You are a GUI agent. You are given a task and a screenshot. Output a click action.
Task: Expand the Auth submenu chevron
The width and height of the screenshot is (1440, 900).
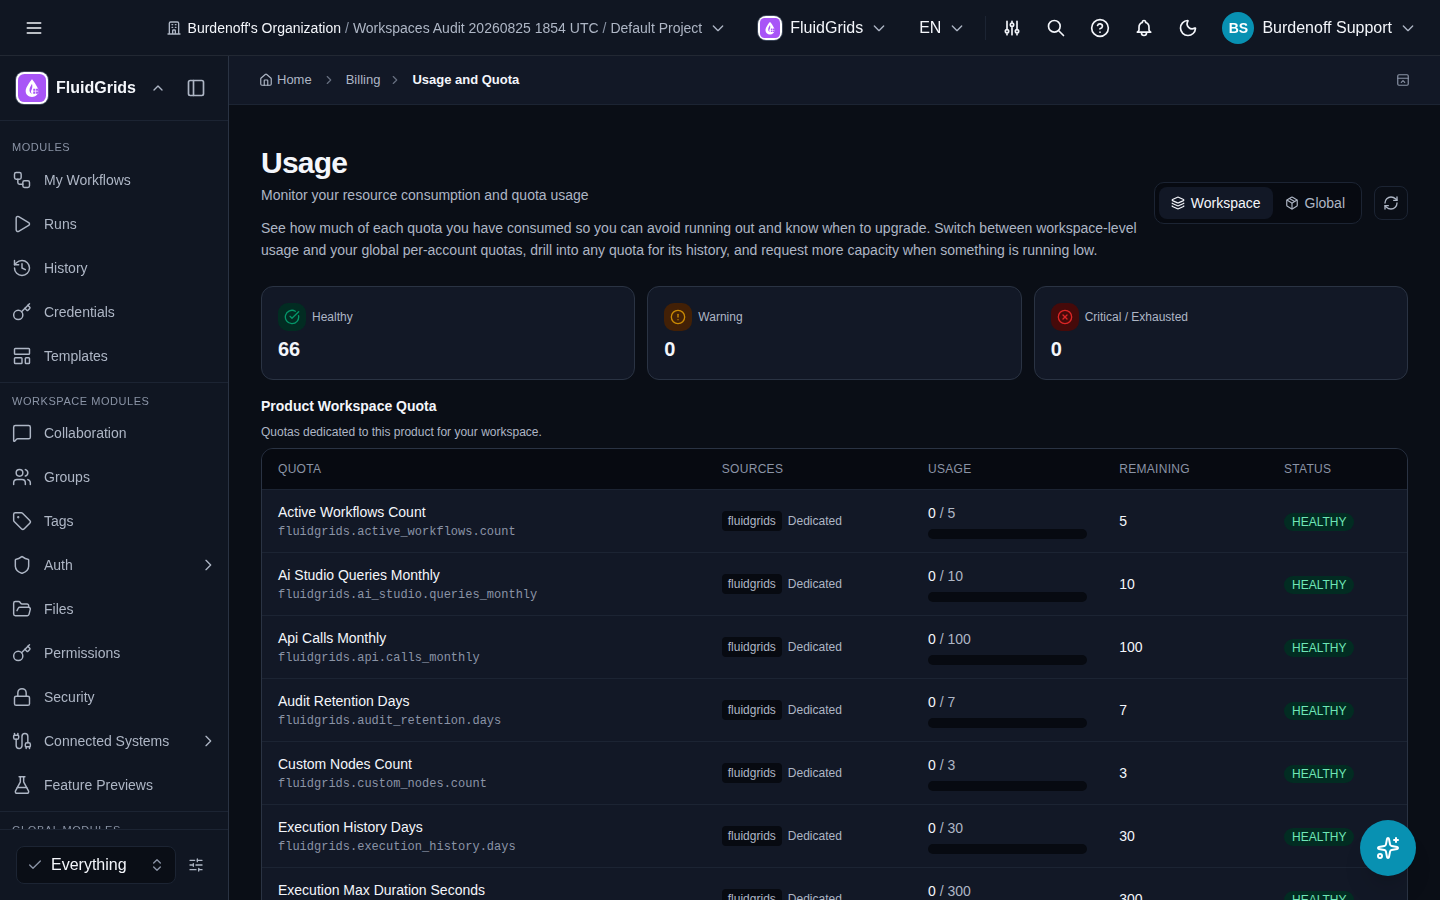(x=208, y=565)
